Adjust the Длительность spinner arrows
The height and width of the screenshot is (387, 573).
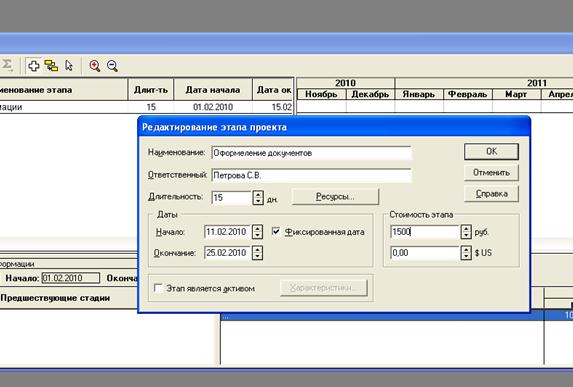coord(258,198)
